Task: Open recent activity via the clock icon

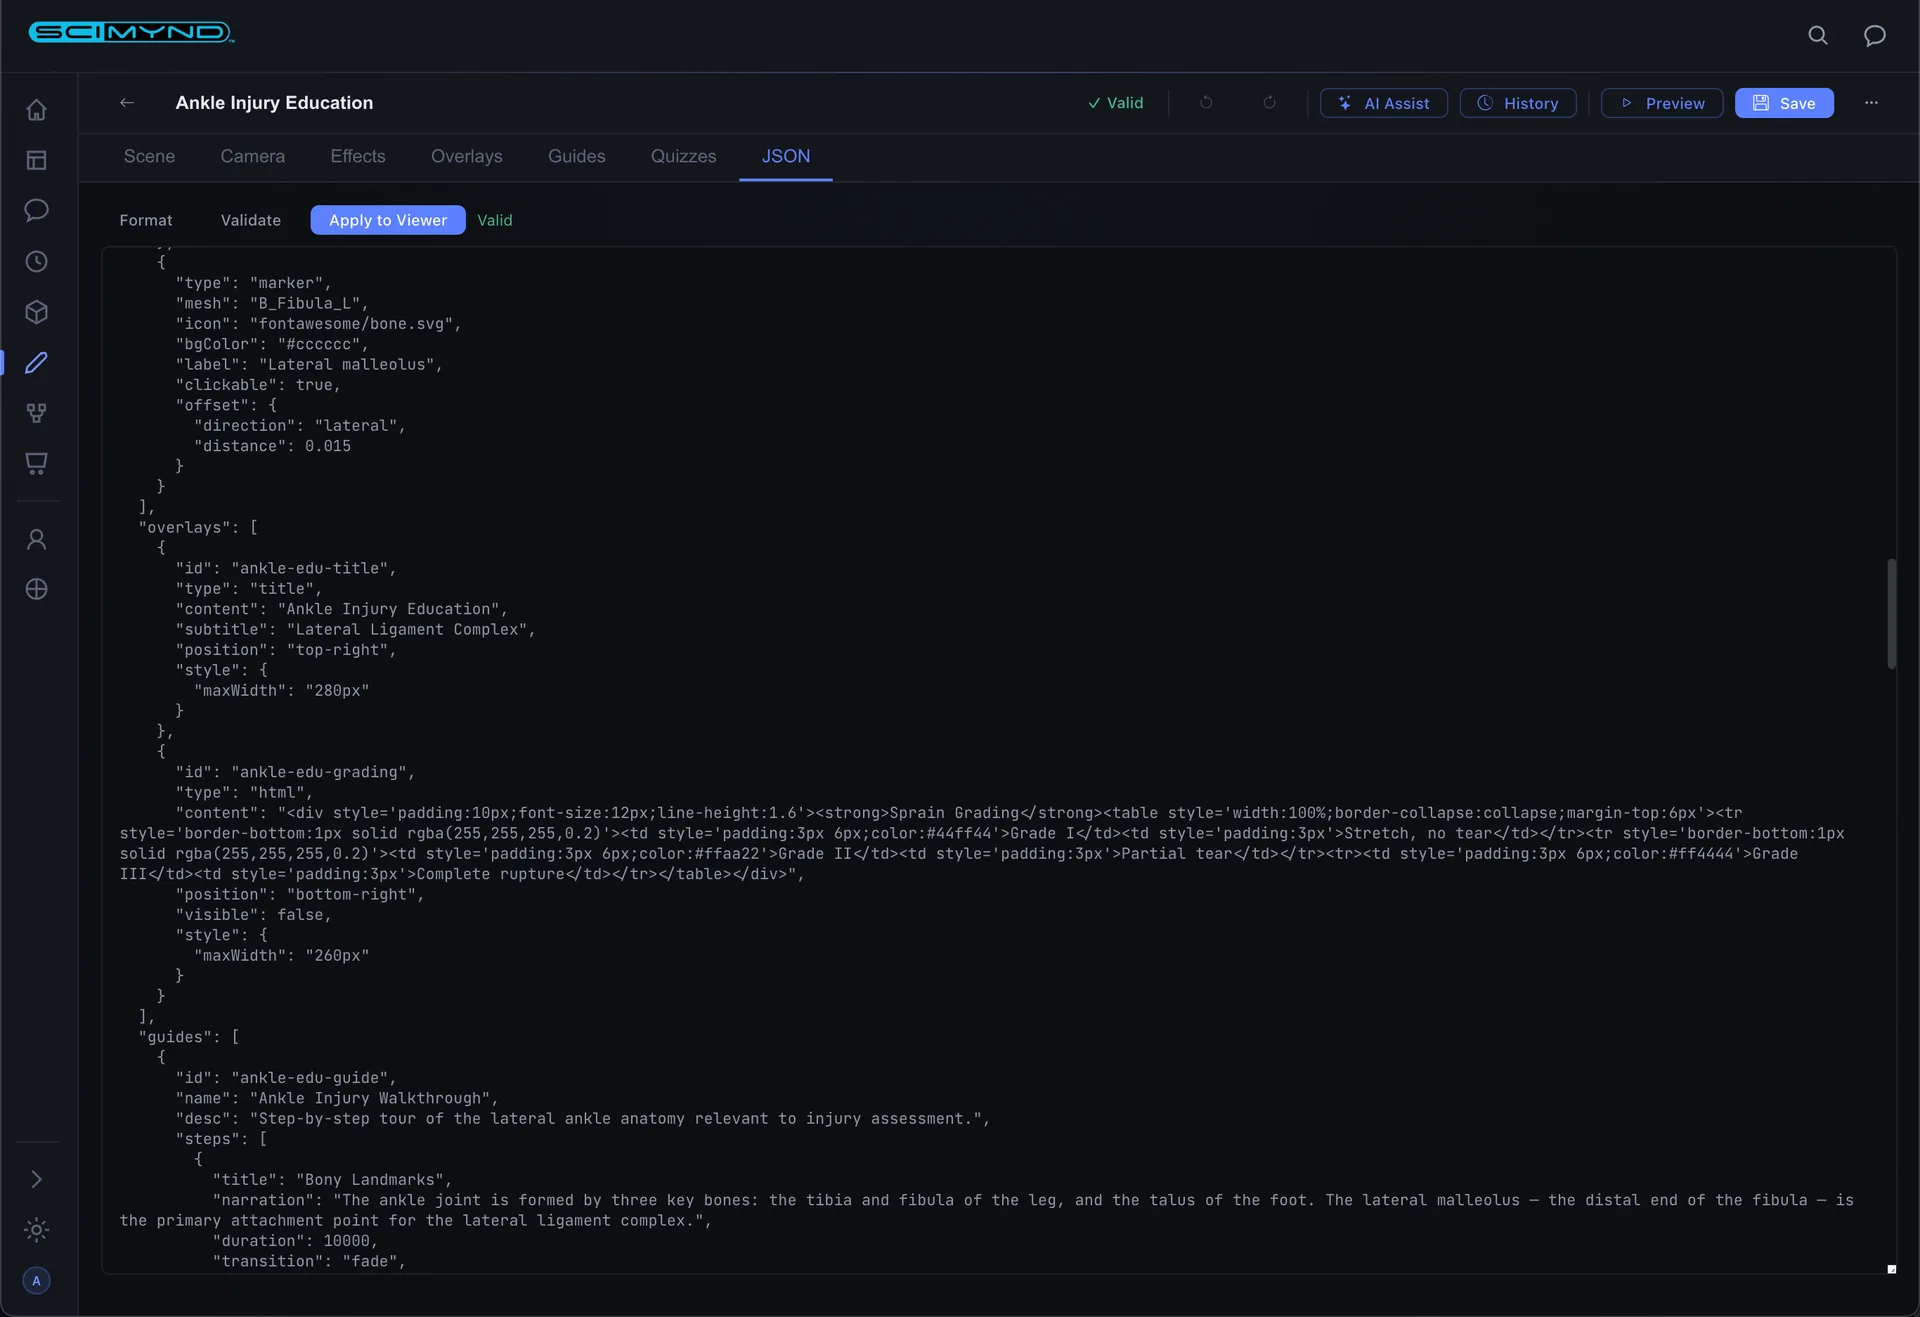Action: [37, 262]
